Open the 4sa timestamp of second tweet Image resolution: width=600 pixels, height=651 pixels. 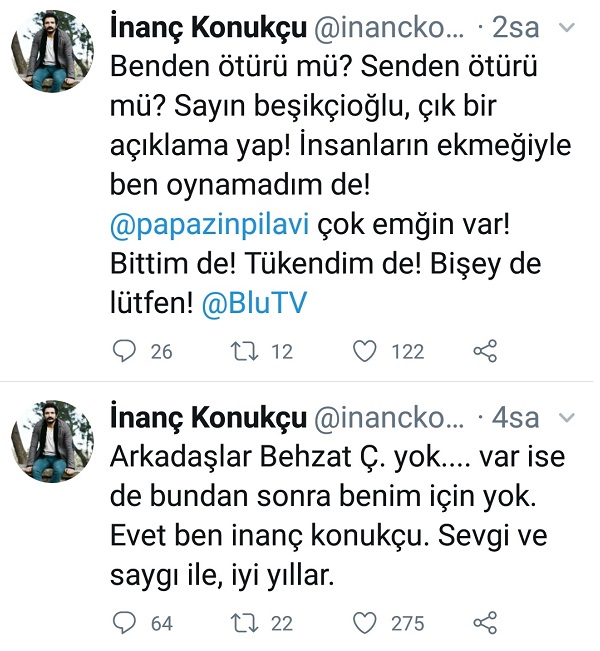(x=523, y=417)
